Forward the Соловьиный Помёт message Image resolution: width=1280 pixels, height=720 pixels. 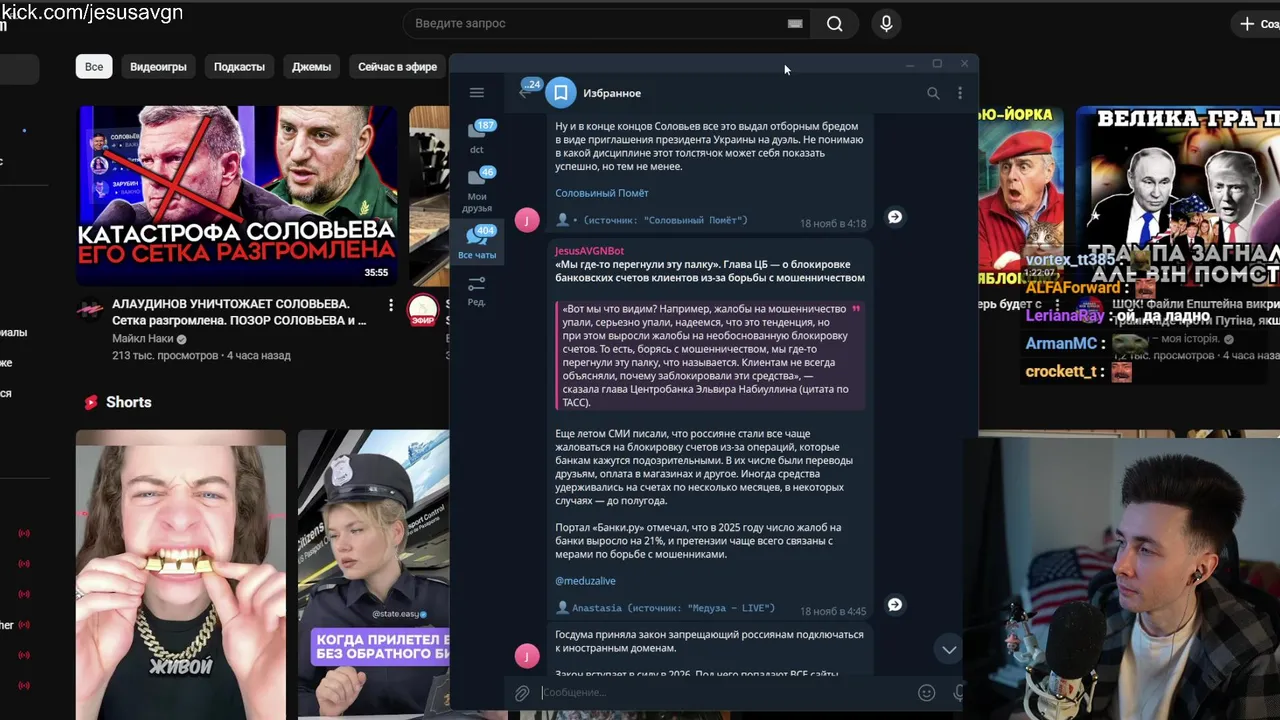[895, 217]
